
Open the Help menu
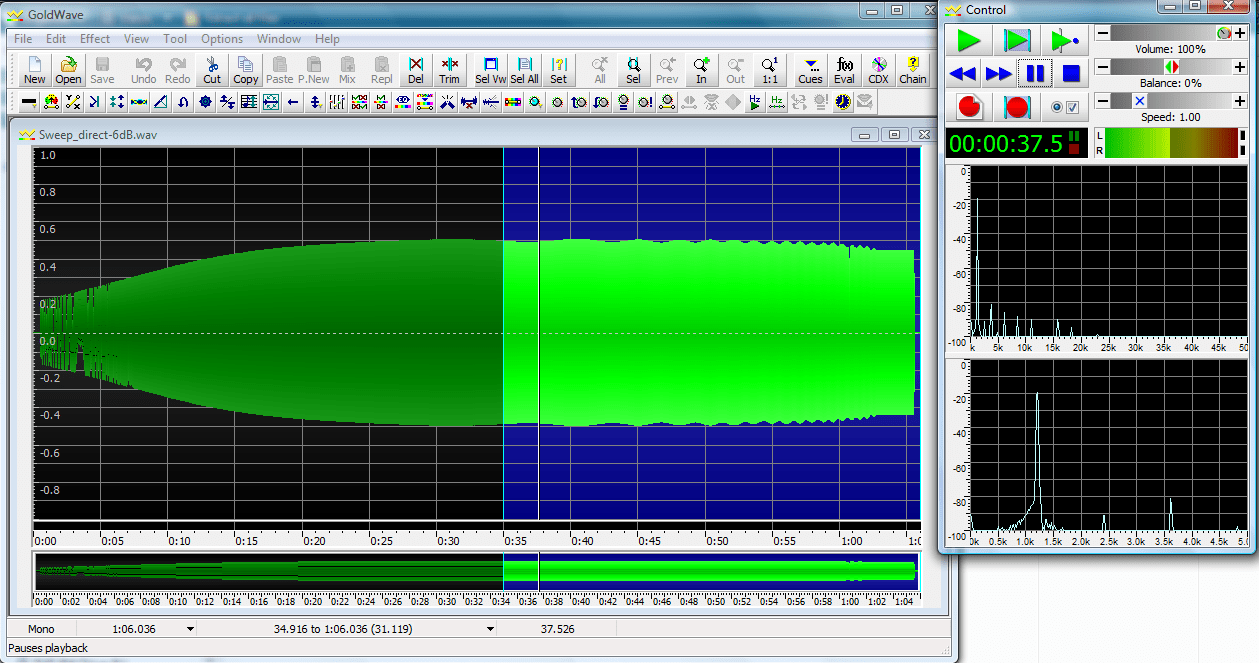click(327, 39)
